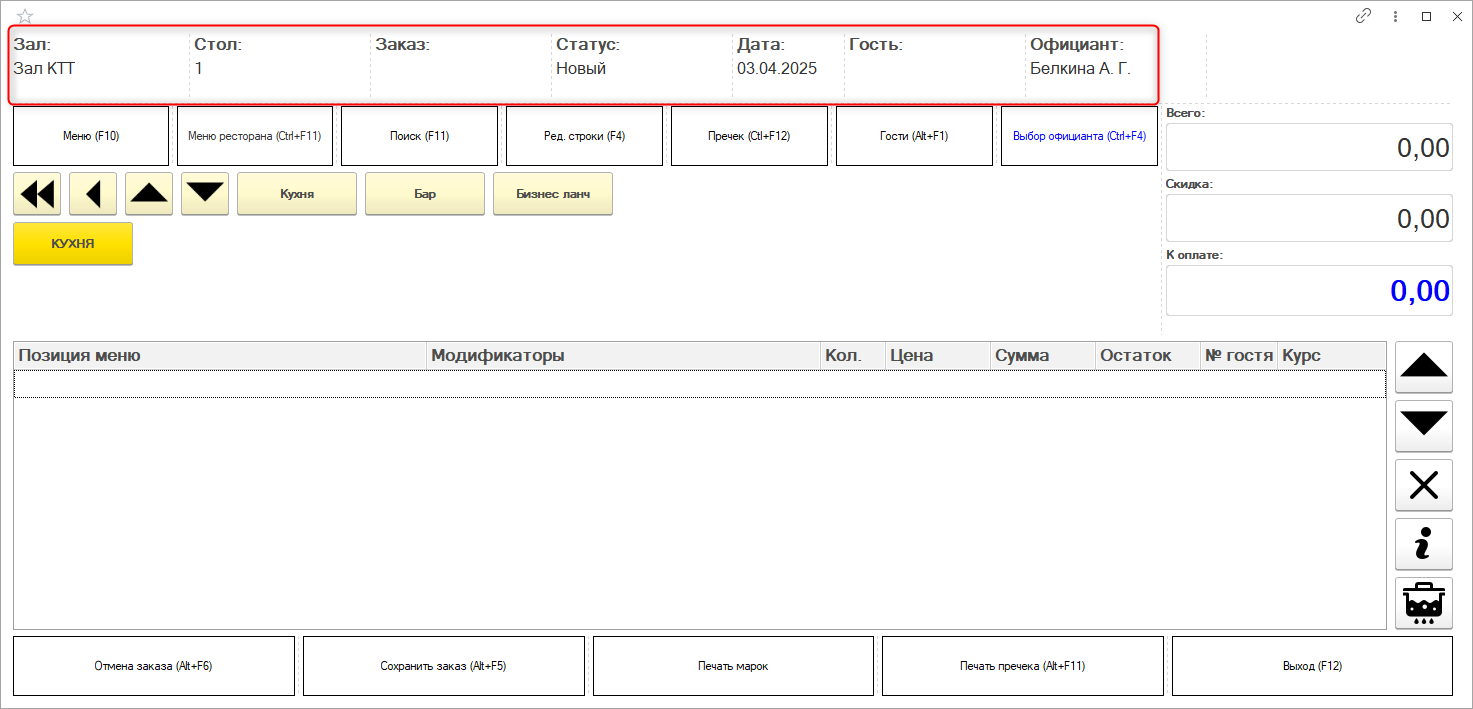The image size is (1473, 709).
Task: Add window to favorites with star icon
Action: (25, 16)
